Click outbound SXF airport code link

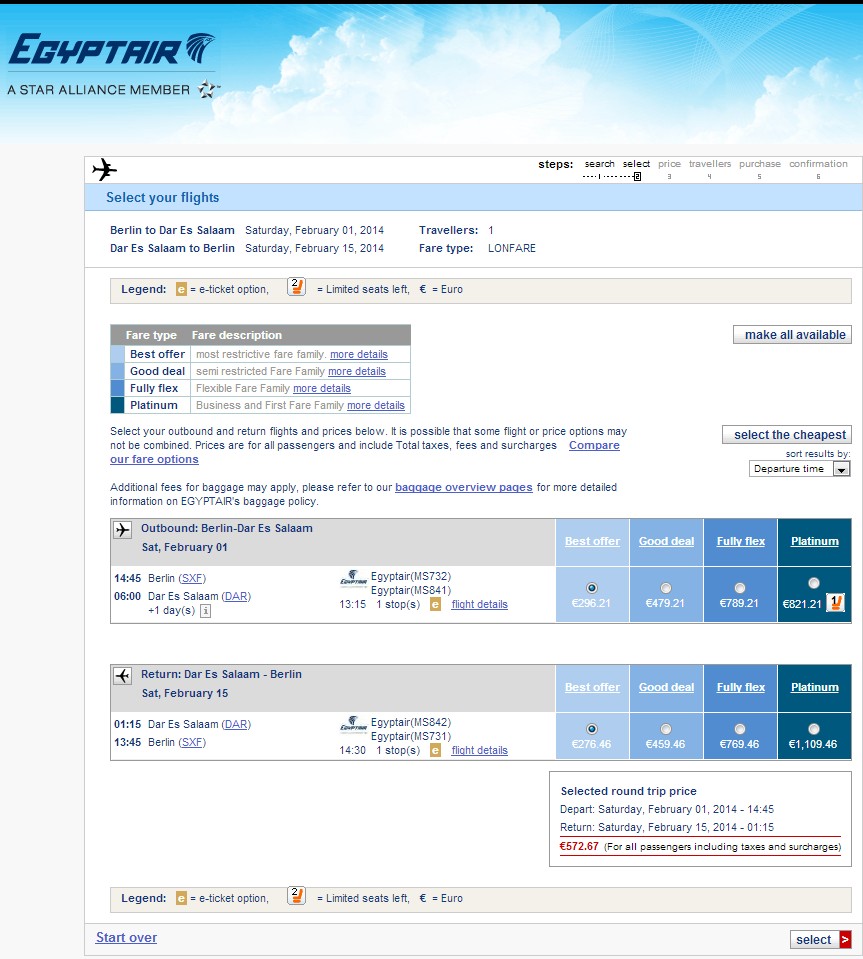(x=192, y=578)
